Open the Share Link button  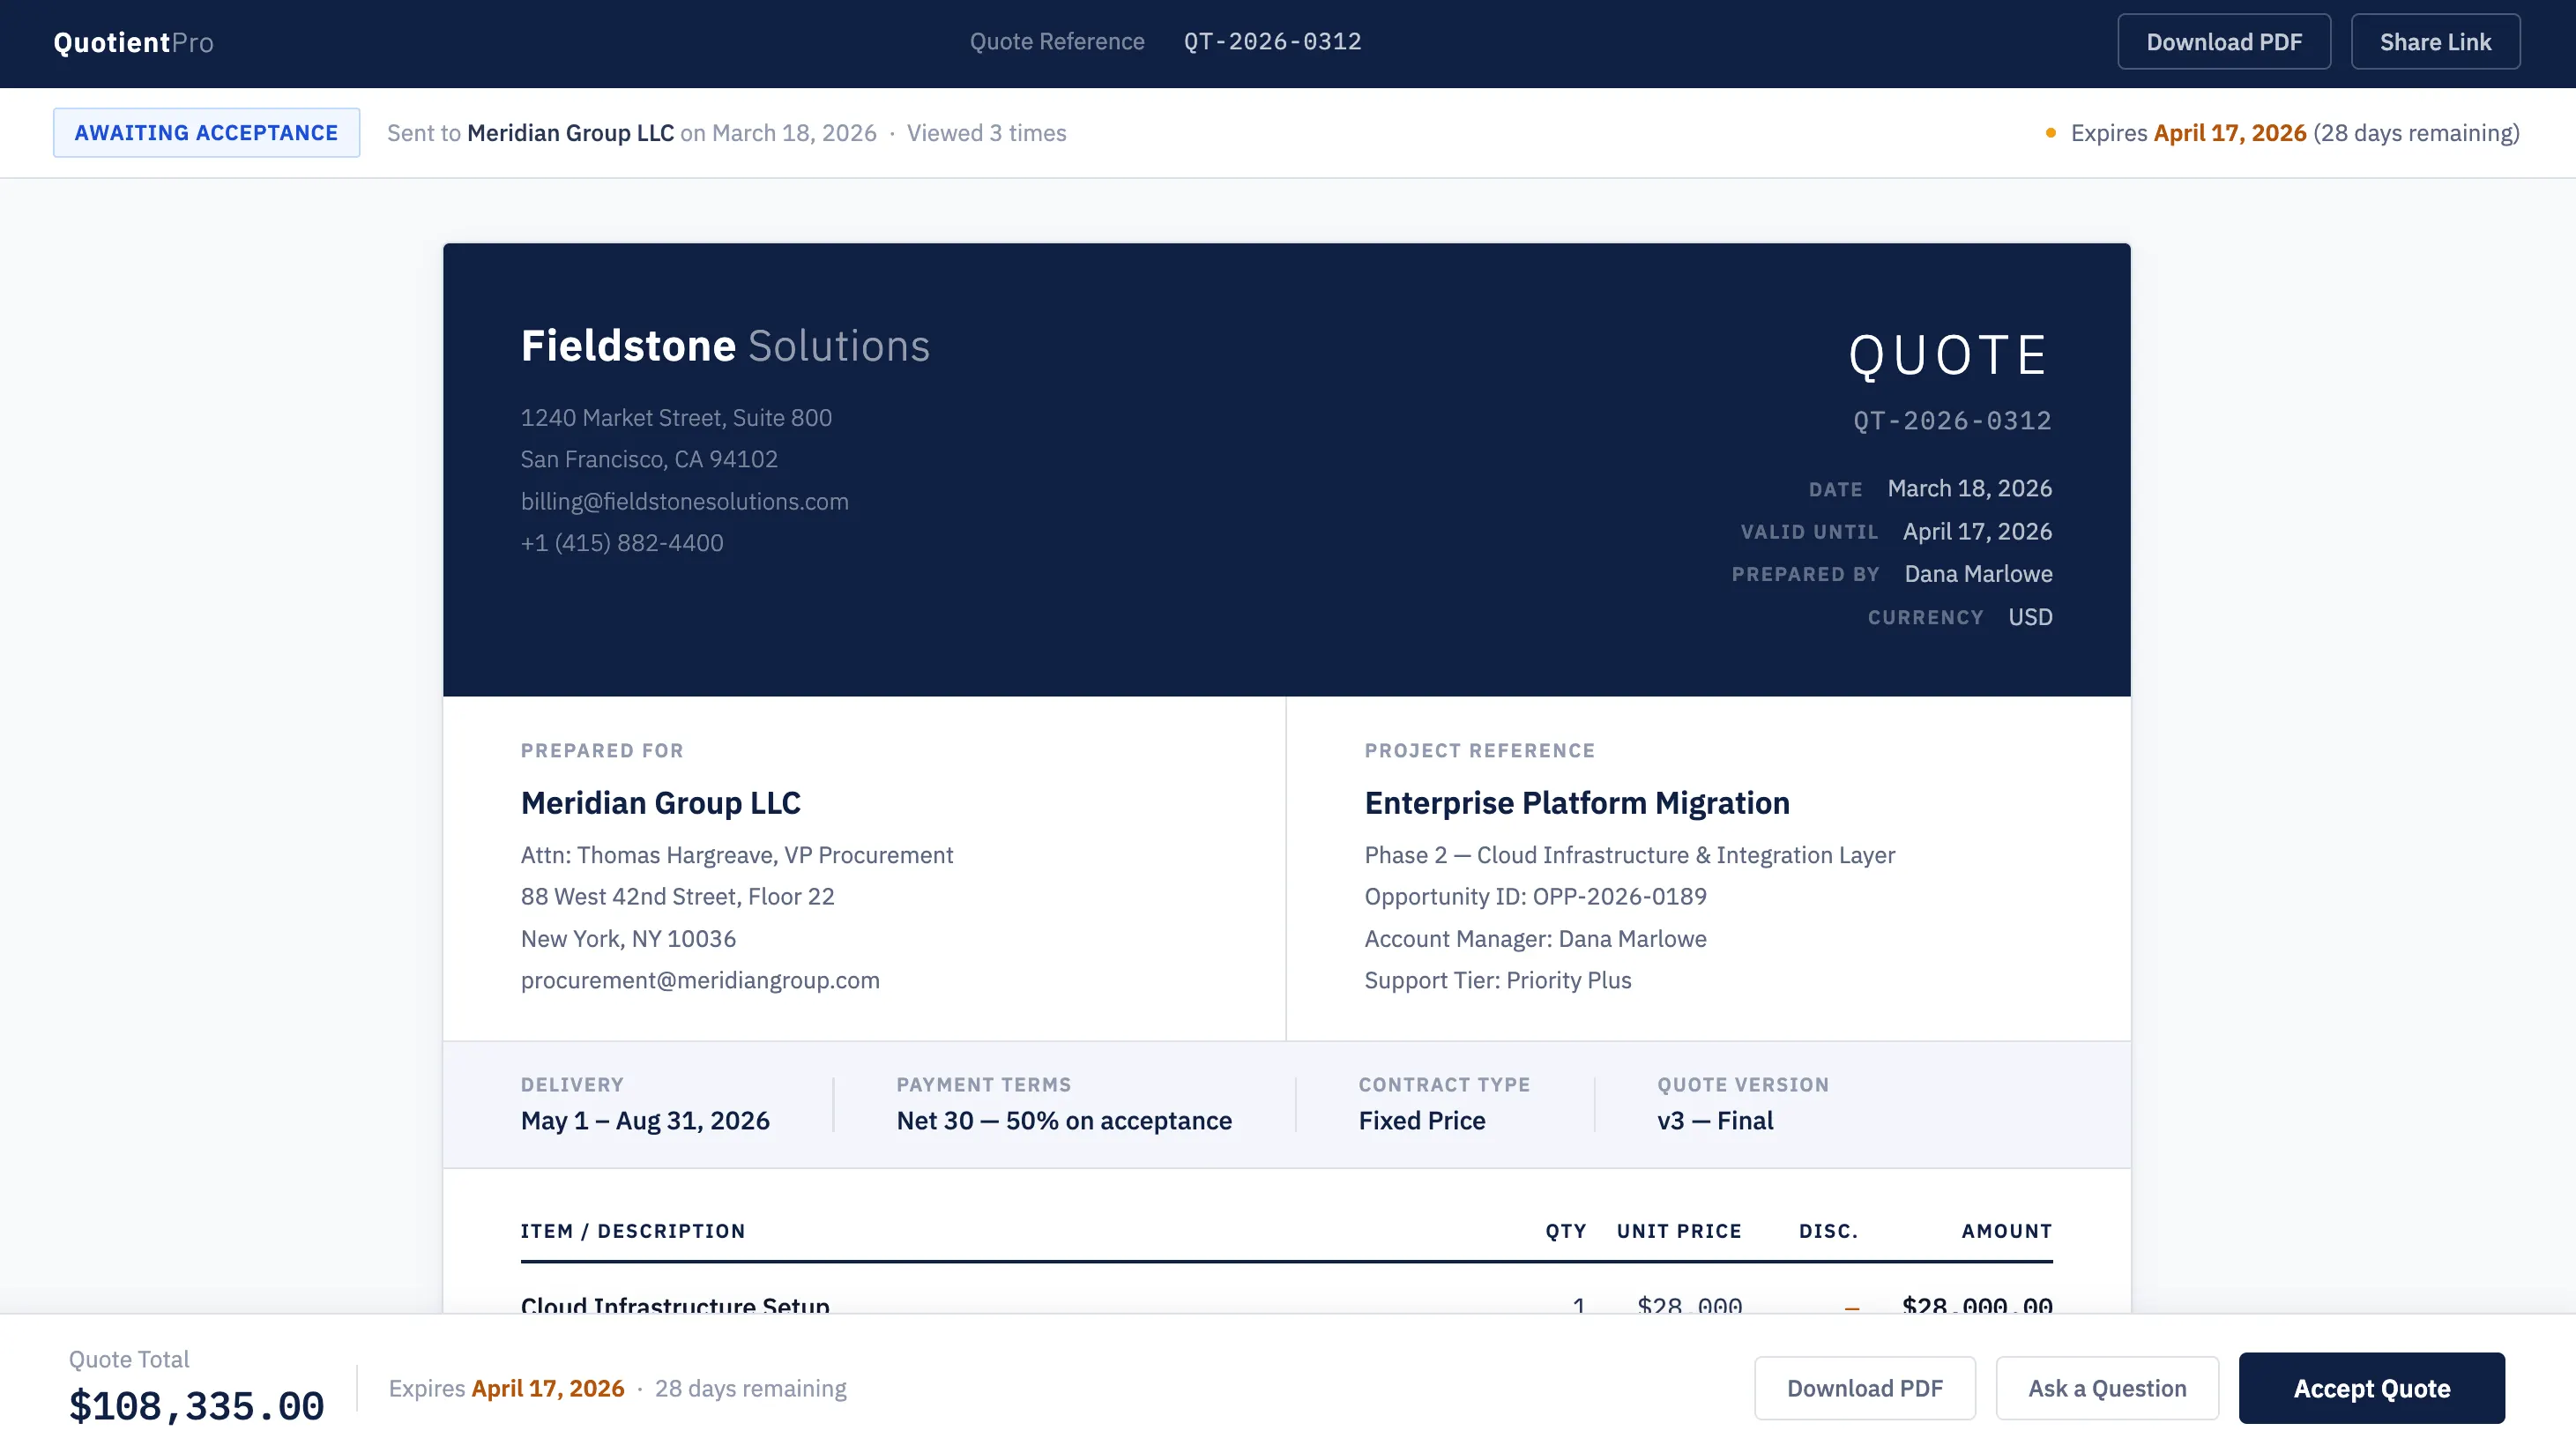click(x=2435, y=42)
